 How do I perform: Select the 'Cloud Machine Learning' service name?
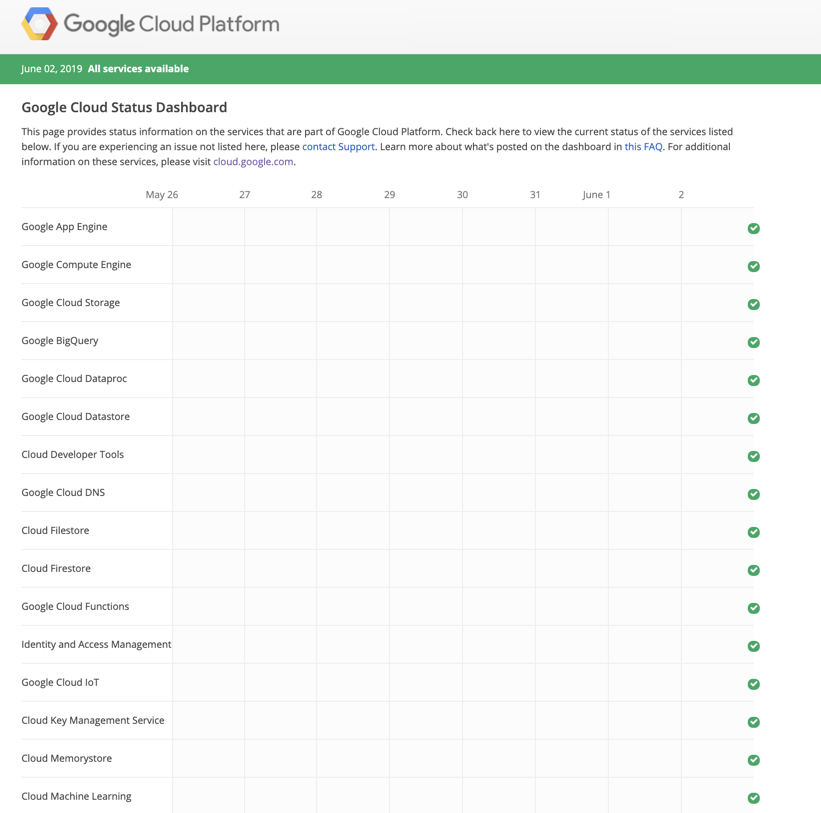click(76, 796)
